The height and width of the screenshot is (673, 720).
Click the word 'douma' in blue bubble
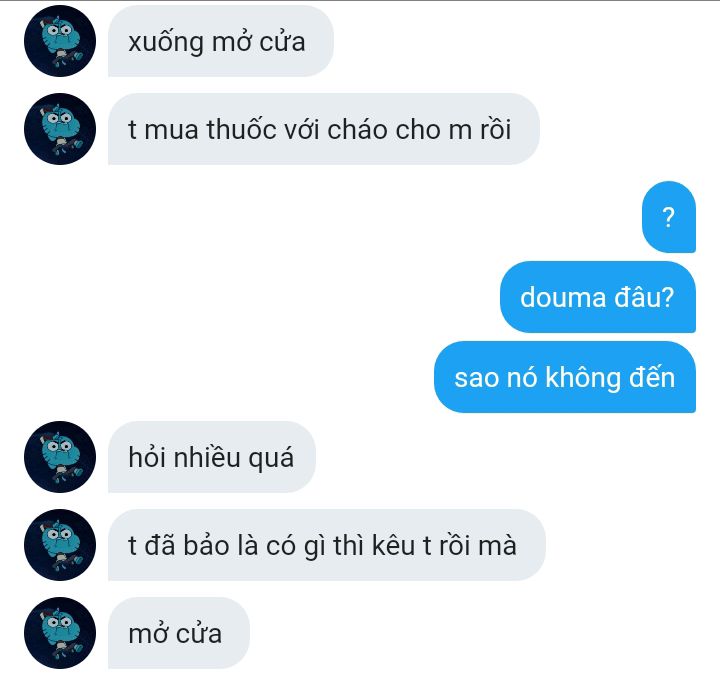point(563,297)
